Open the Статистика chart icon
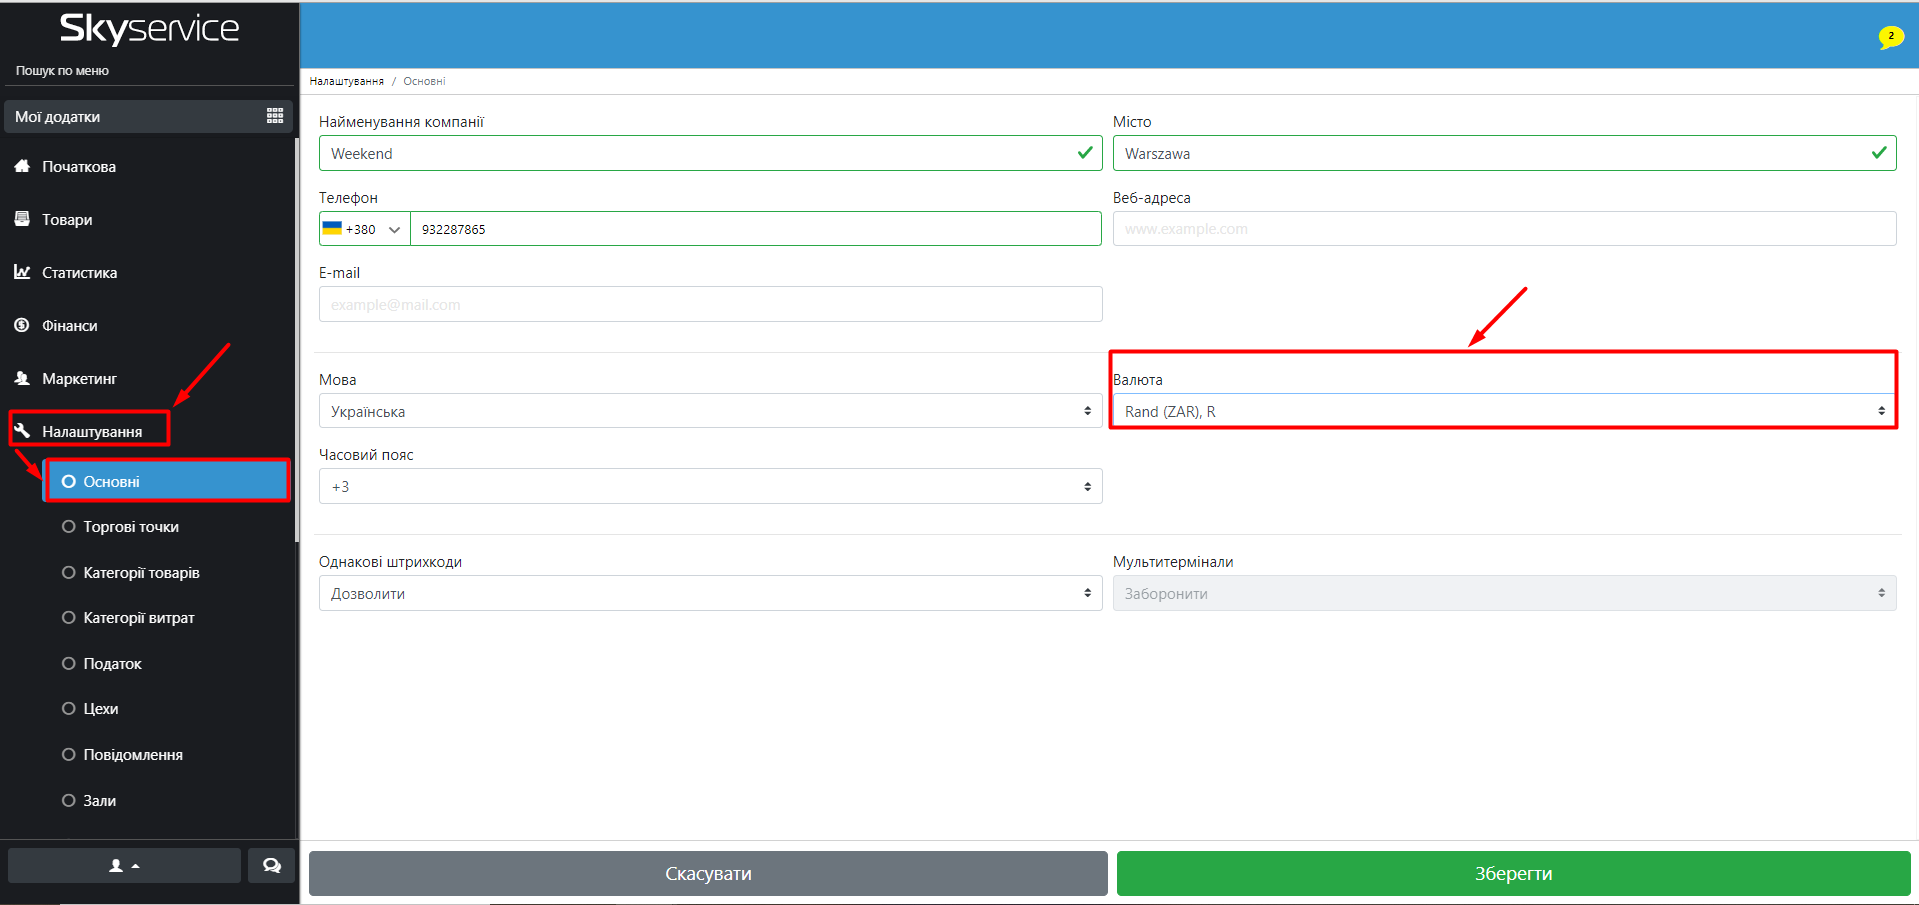This screenshot has width=1919, height=905. [x=22, y=272]
